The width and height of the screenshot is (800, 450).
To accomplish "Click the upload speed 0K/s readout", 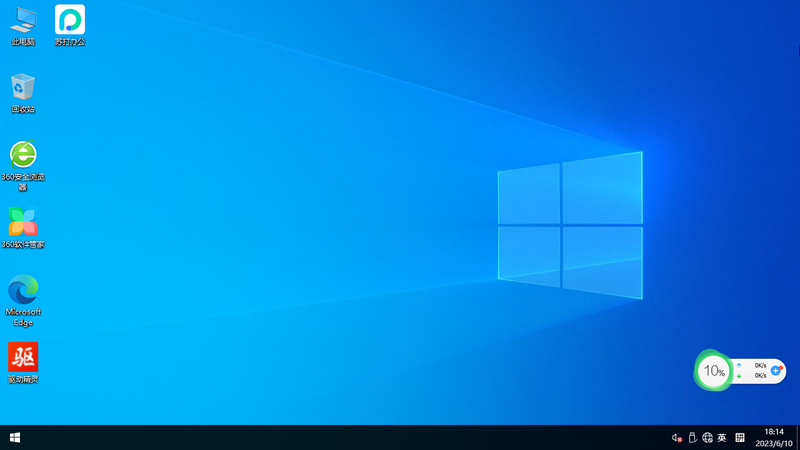I will [760, 365].
